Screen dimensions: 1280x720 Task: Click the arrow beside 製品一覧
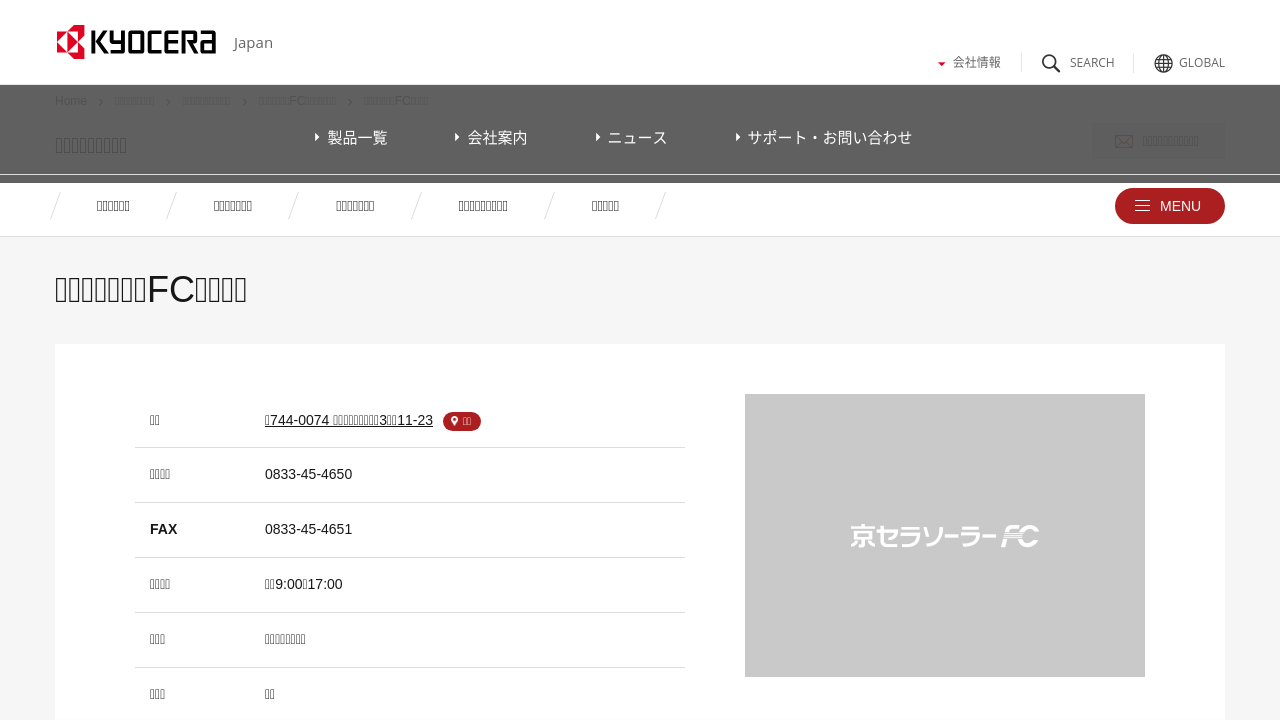[x=317, y=137]
